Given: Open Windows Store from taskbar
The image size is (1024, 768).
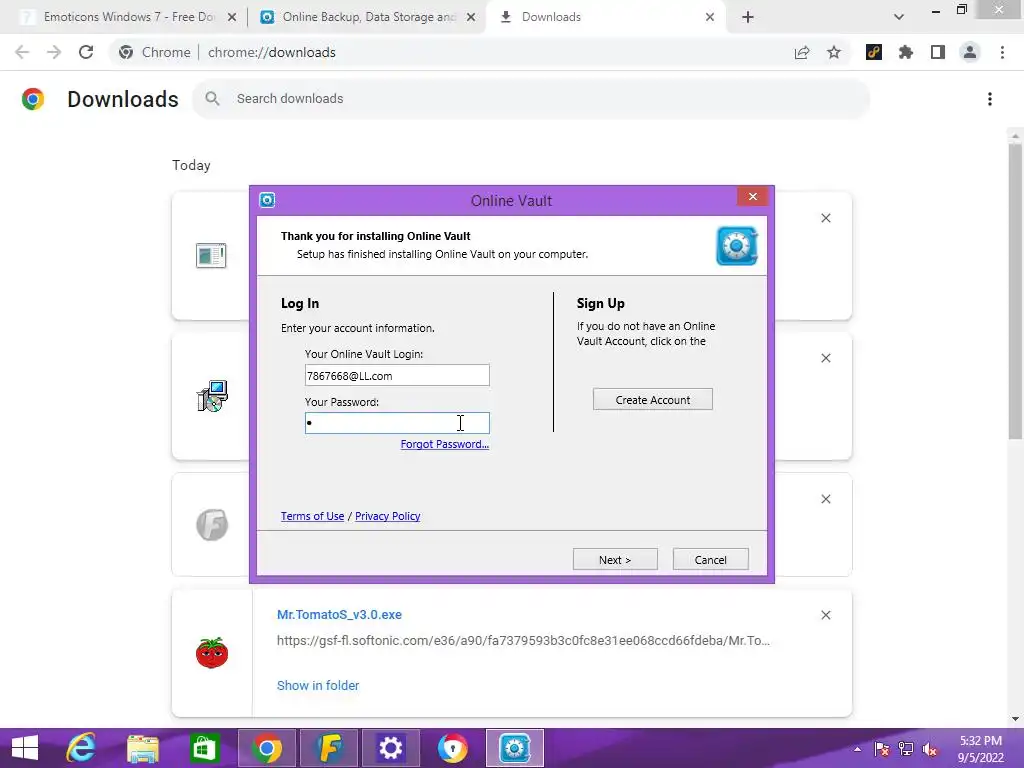Looking at the screenshot, I should coord(204,748).
